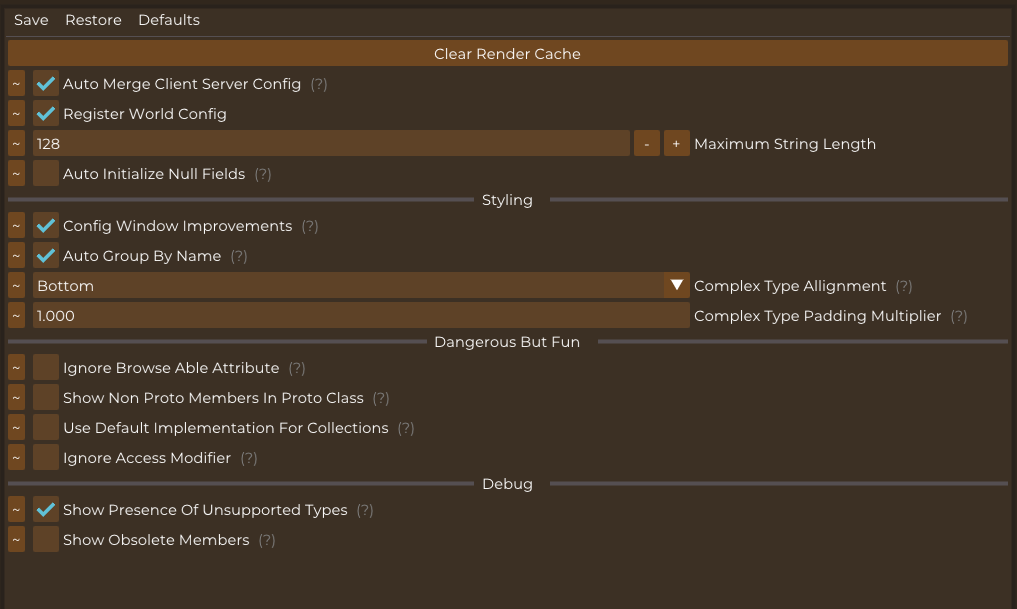
Task: Reset tilde button for Show Non Proto Members
Action: (x=16, y=398)
